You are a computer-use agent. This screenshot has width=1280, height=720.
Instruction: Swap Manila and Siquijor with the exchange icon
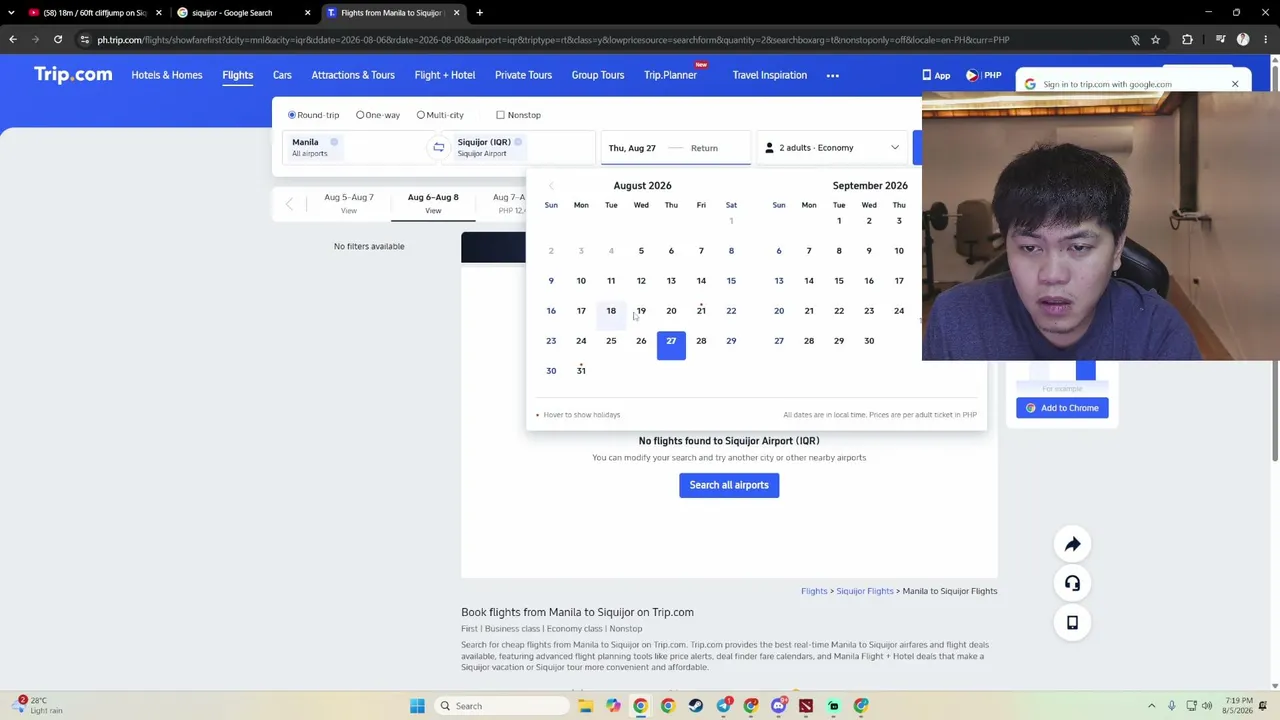point(438,148)
